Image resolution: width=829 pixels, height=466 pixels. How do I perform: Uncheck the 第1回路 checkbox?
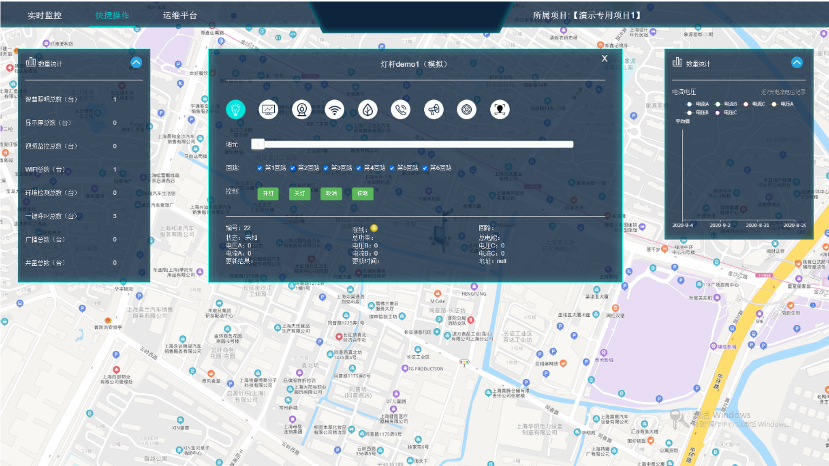pyautogui.click(x=260, y=168)
